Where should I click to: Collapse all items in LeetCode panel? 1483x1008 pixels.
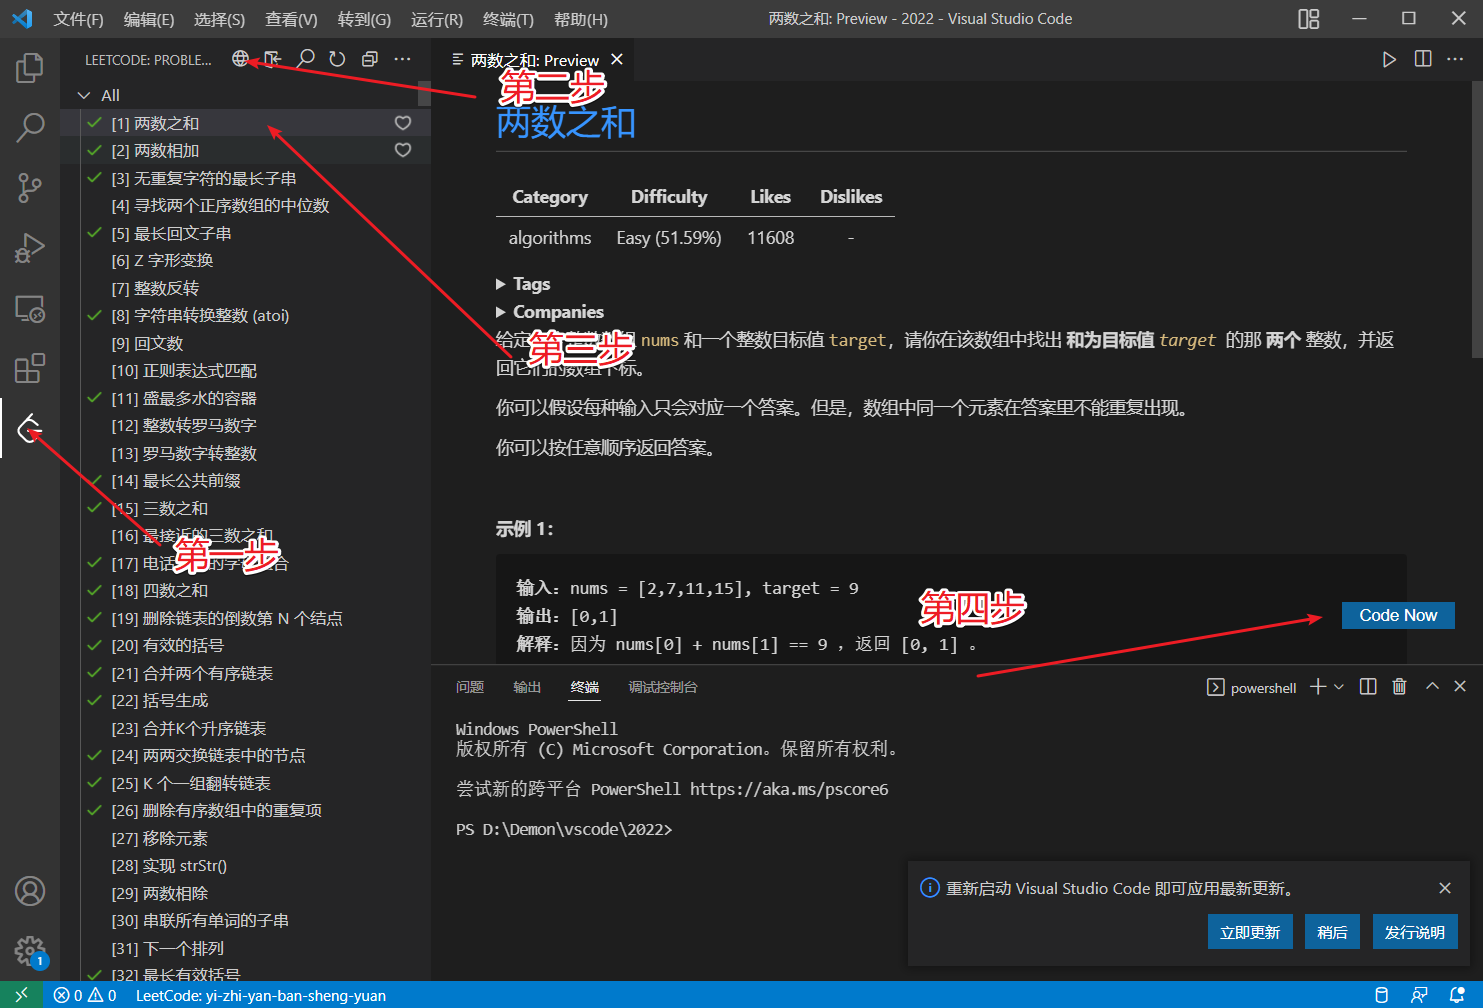pyautogui.click(x=370, y=59)
